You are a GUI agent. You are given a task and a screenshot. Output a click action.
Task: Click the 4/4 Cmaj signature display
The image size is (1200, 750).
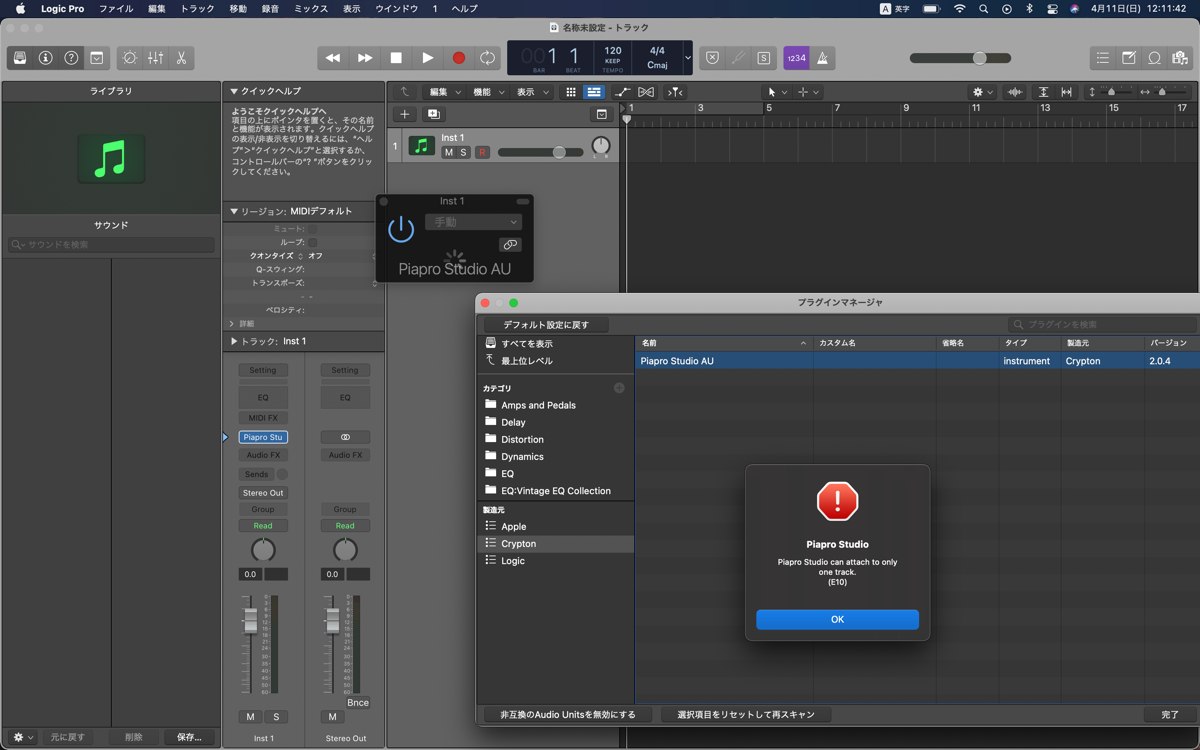[x=657, y=57]
